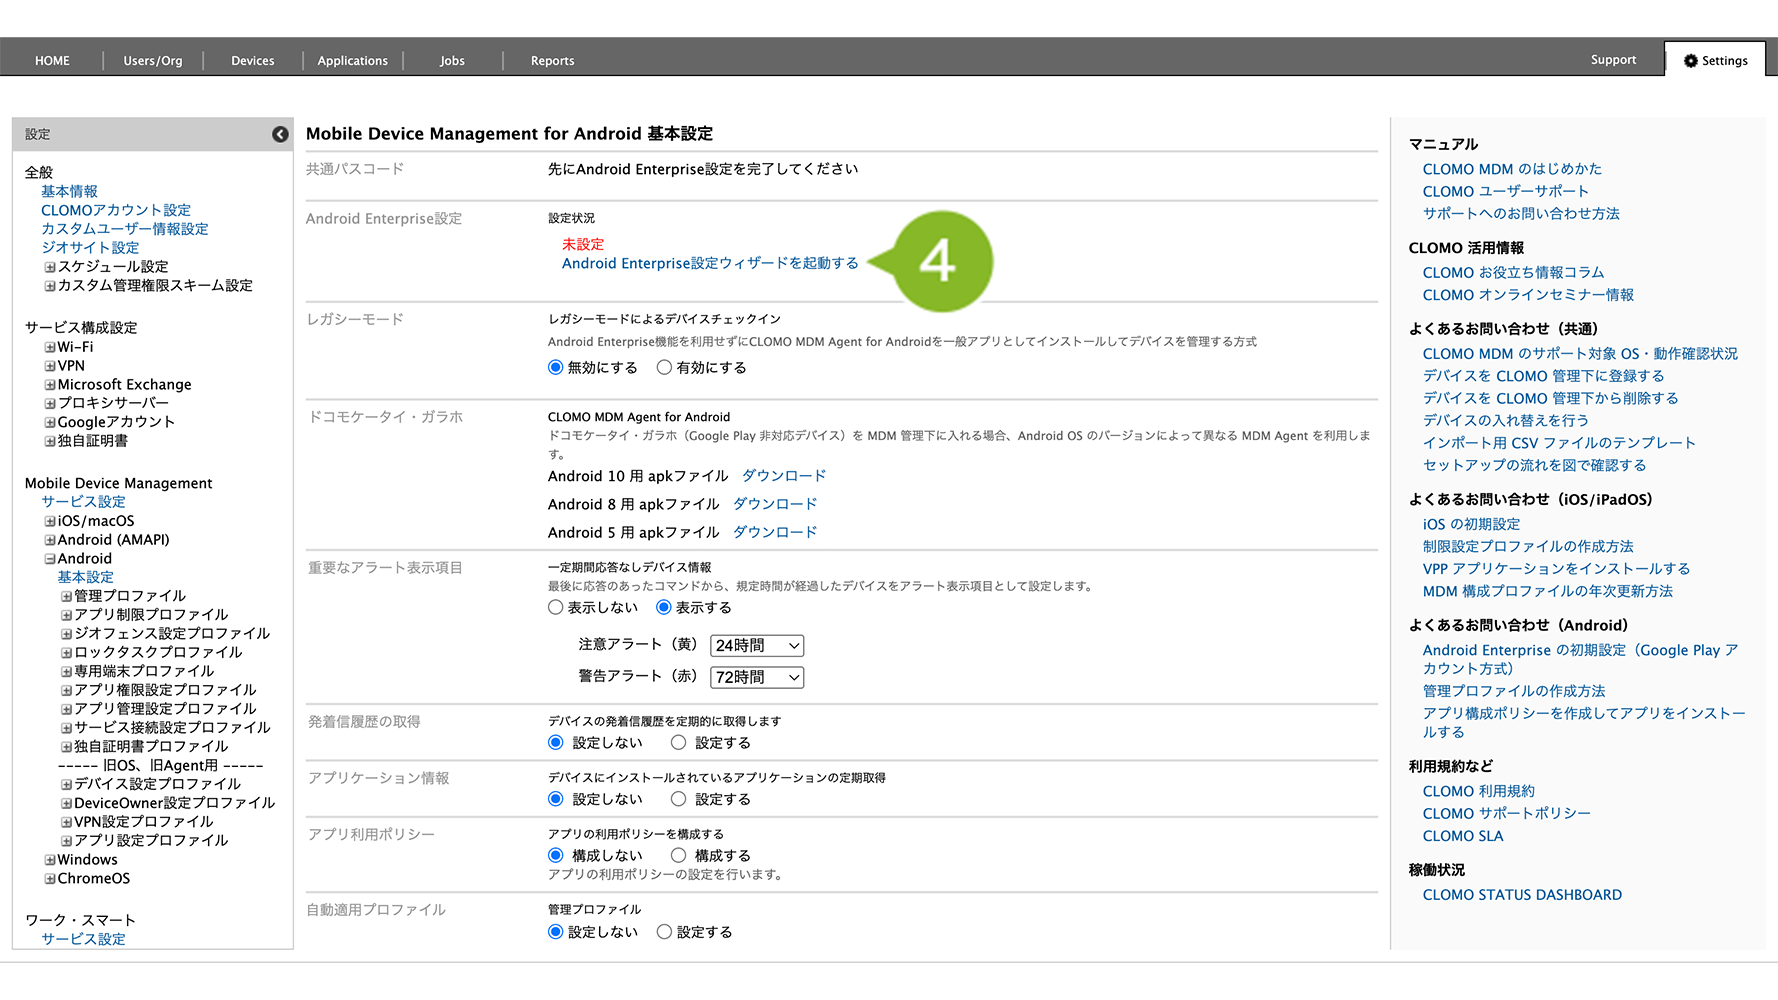Expand Android (AMAPI) tree node
The height and width of the screenshot is (1000, 1778).
point(50,540)
